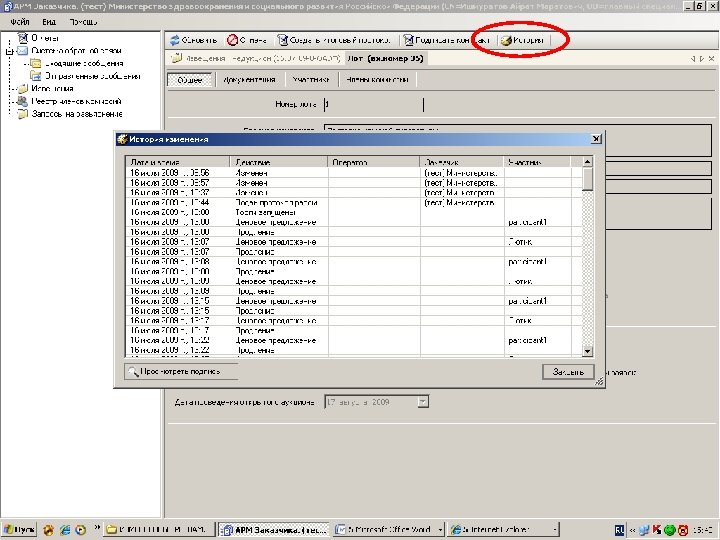Screen dimensions: 720x540
Task: Switch to the Члены комиссии tab
Action: coord(377,80)
